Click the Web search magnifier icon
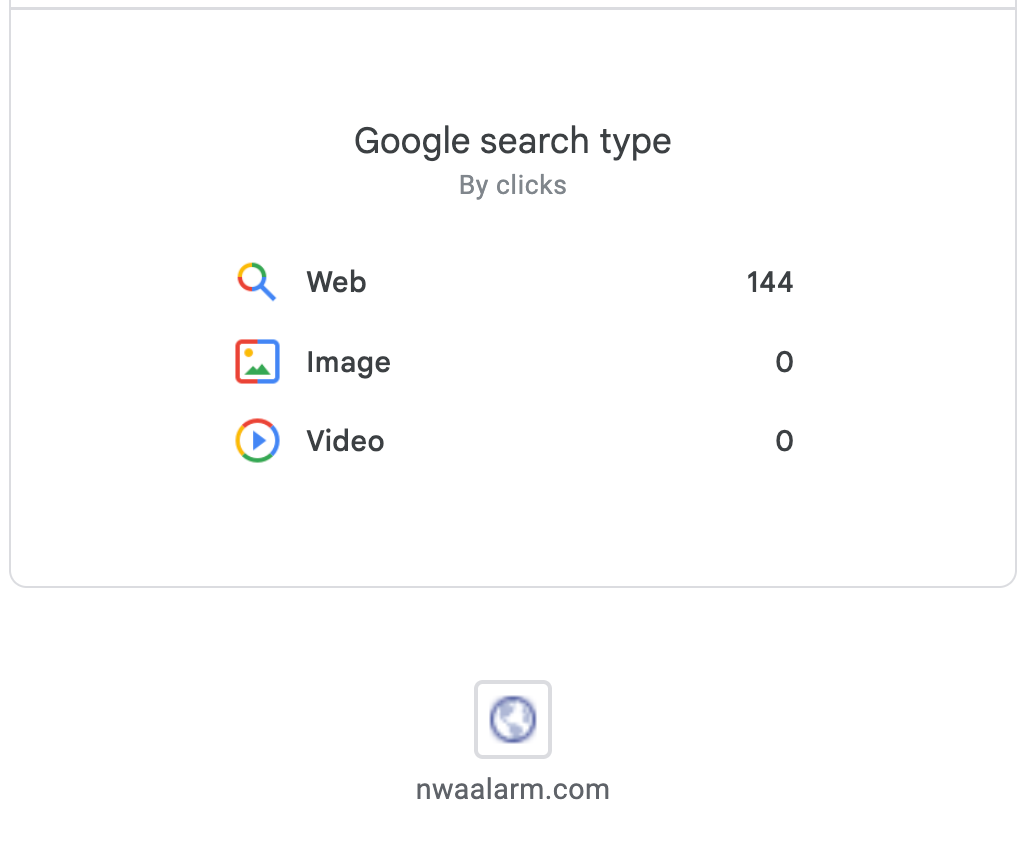The width and height of the screenshot is (1030, 866). [x=257, y=282]
